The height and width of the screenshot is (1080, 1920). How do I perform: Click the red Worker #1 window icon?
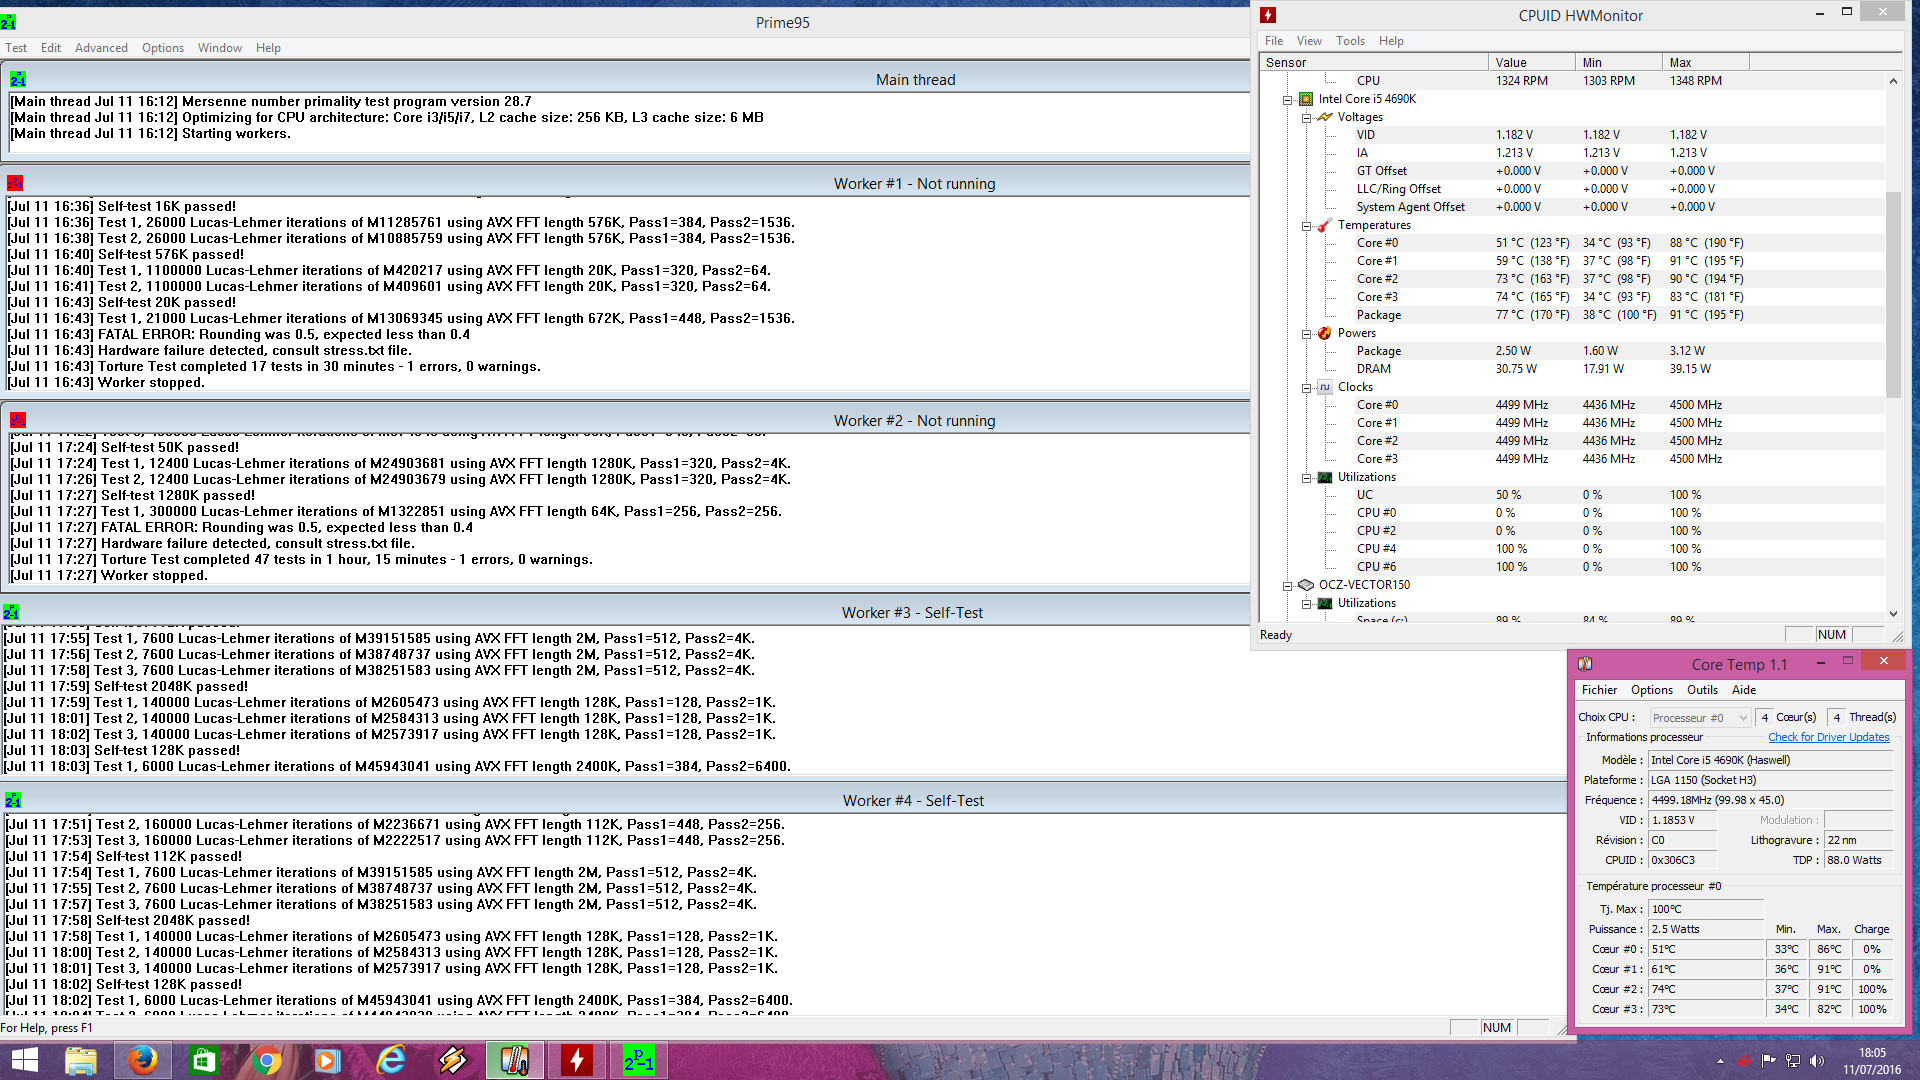[x=15, y=183]
